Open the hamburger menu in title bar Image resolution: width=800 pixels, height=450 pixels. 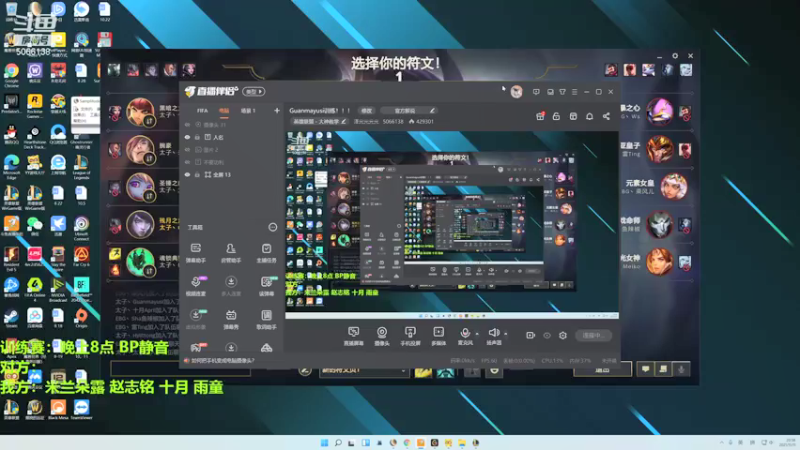[x=574, y=92]
